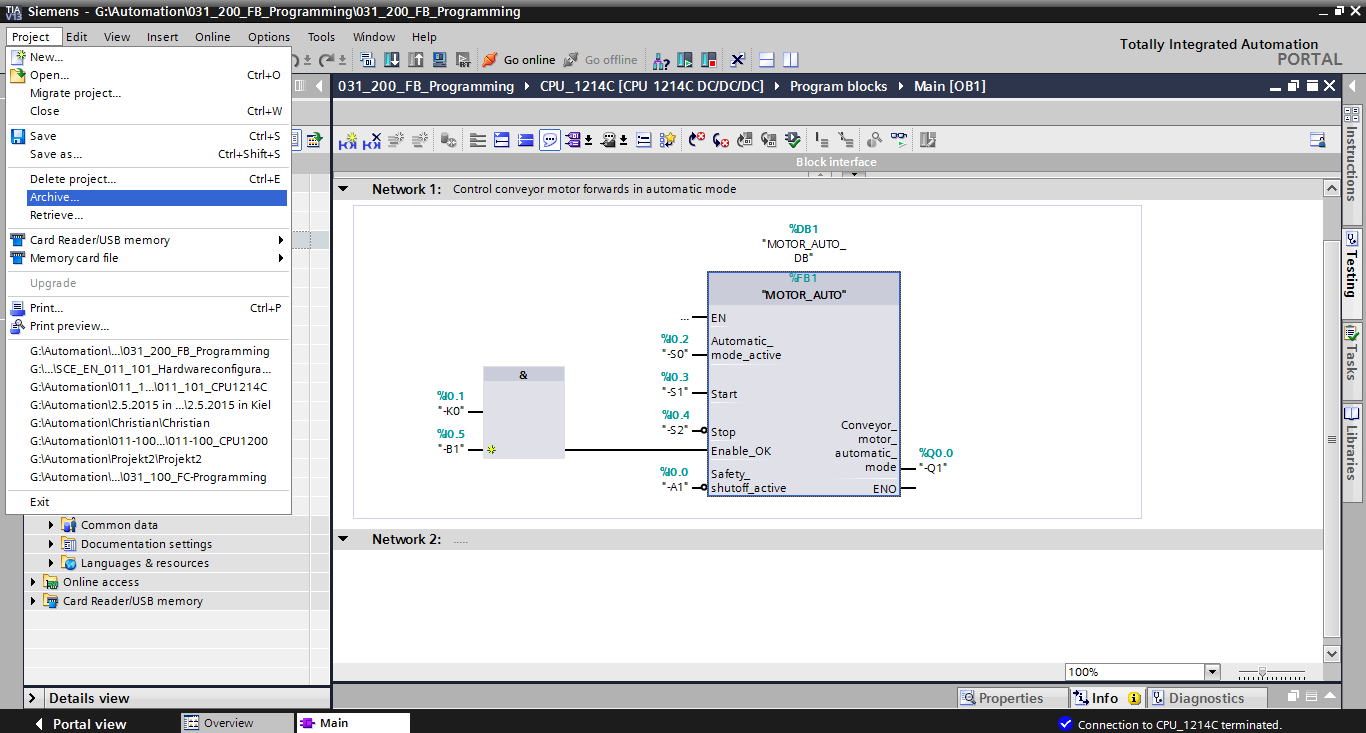Click the Open all networks icon
This screenshot has height=733, width=1366.
(502, 140)
